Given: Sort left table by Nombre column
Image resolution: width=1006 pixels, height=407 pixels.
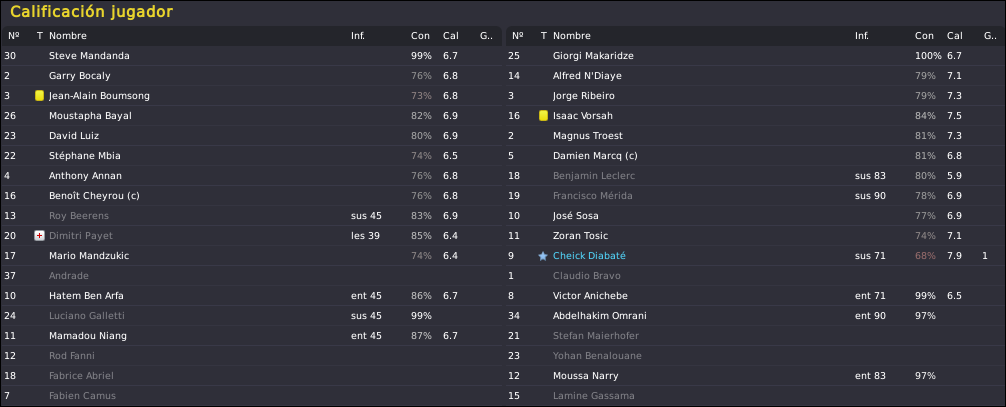Looking at the screenshot, I should 68,36.
